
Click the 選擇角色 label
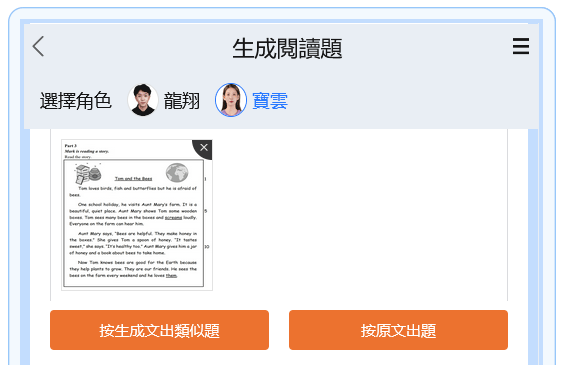point(76,101)
